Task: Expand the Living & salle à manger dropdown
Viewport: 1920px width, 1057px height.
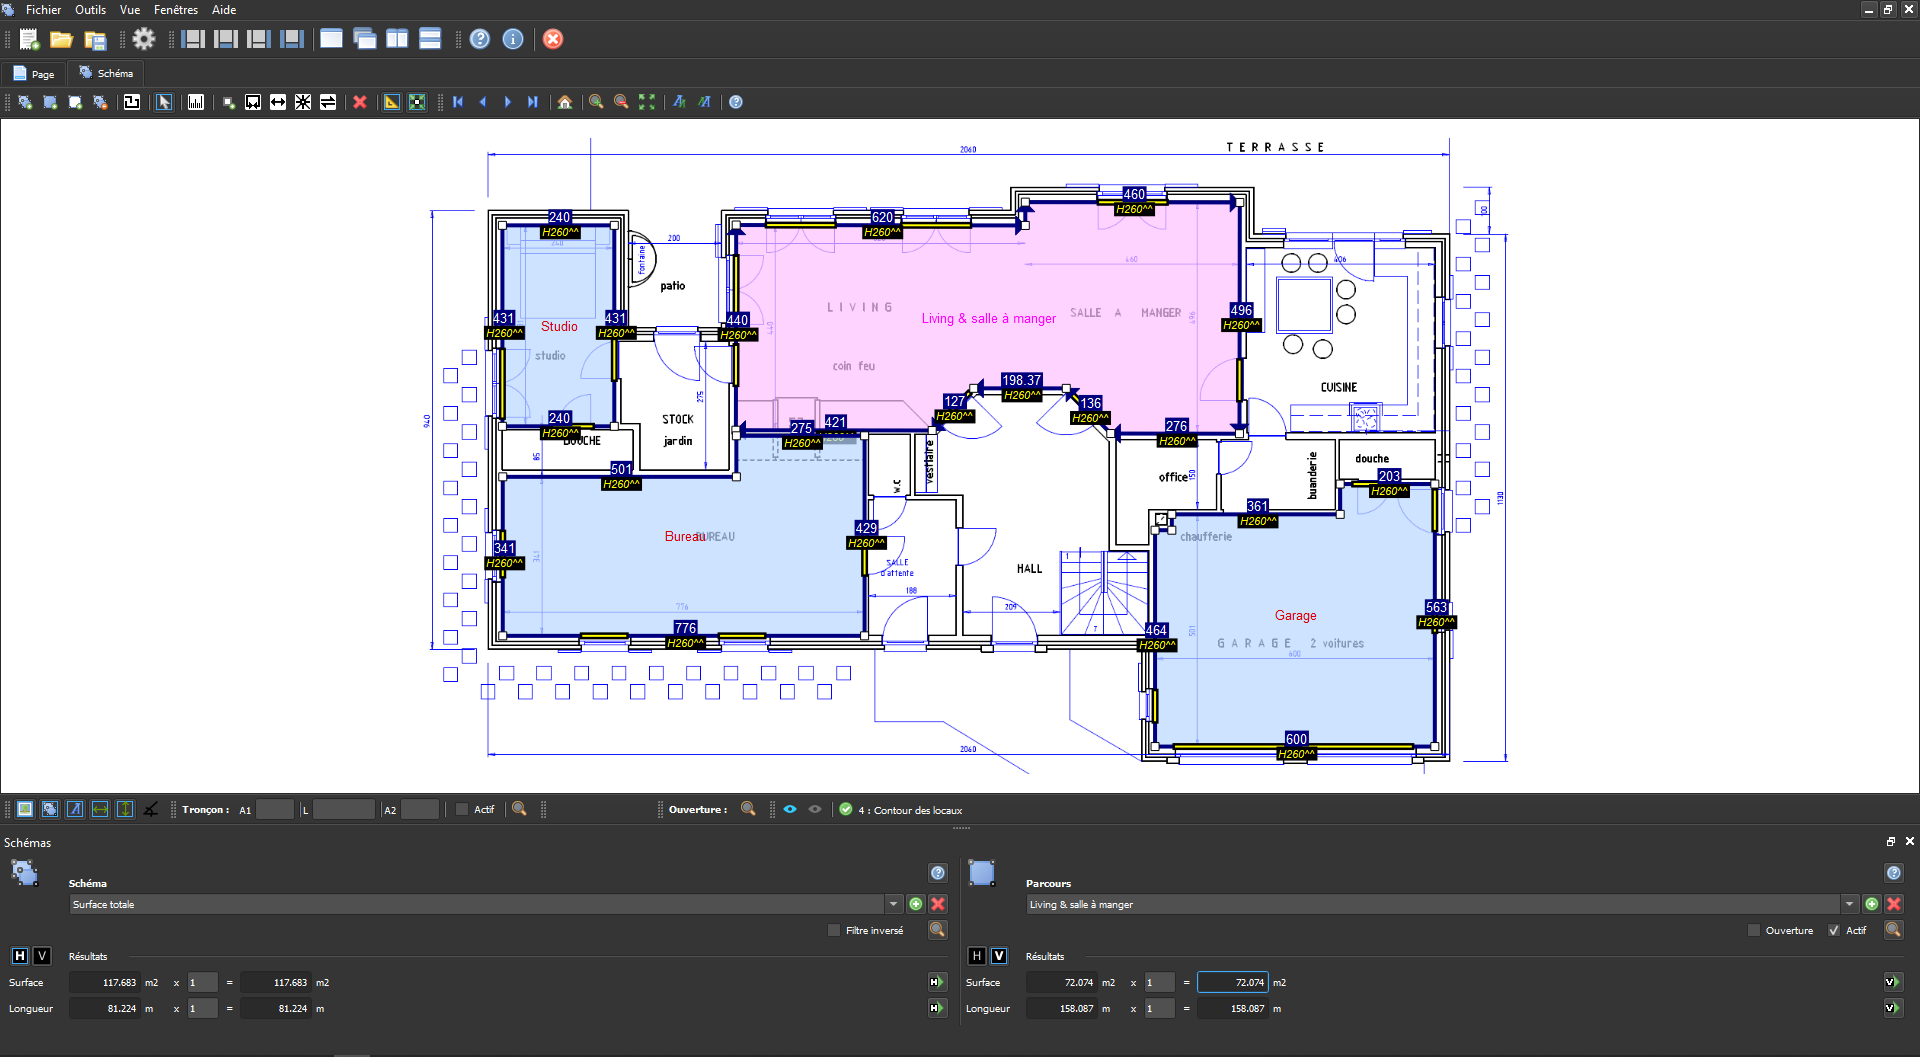Action: pyautogui.click(x=1850, y=904)
